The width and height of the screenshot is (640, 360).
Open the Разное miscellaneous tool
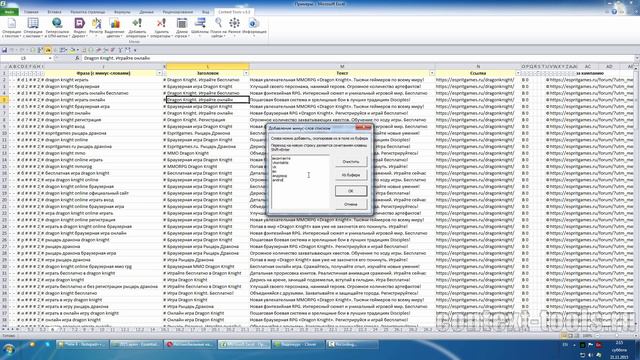point(234,28)
